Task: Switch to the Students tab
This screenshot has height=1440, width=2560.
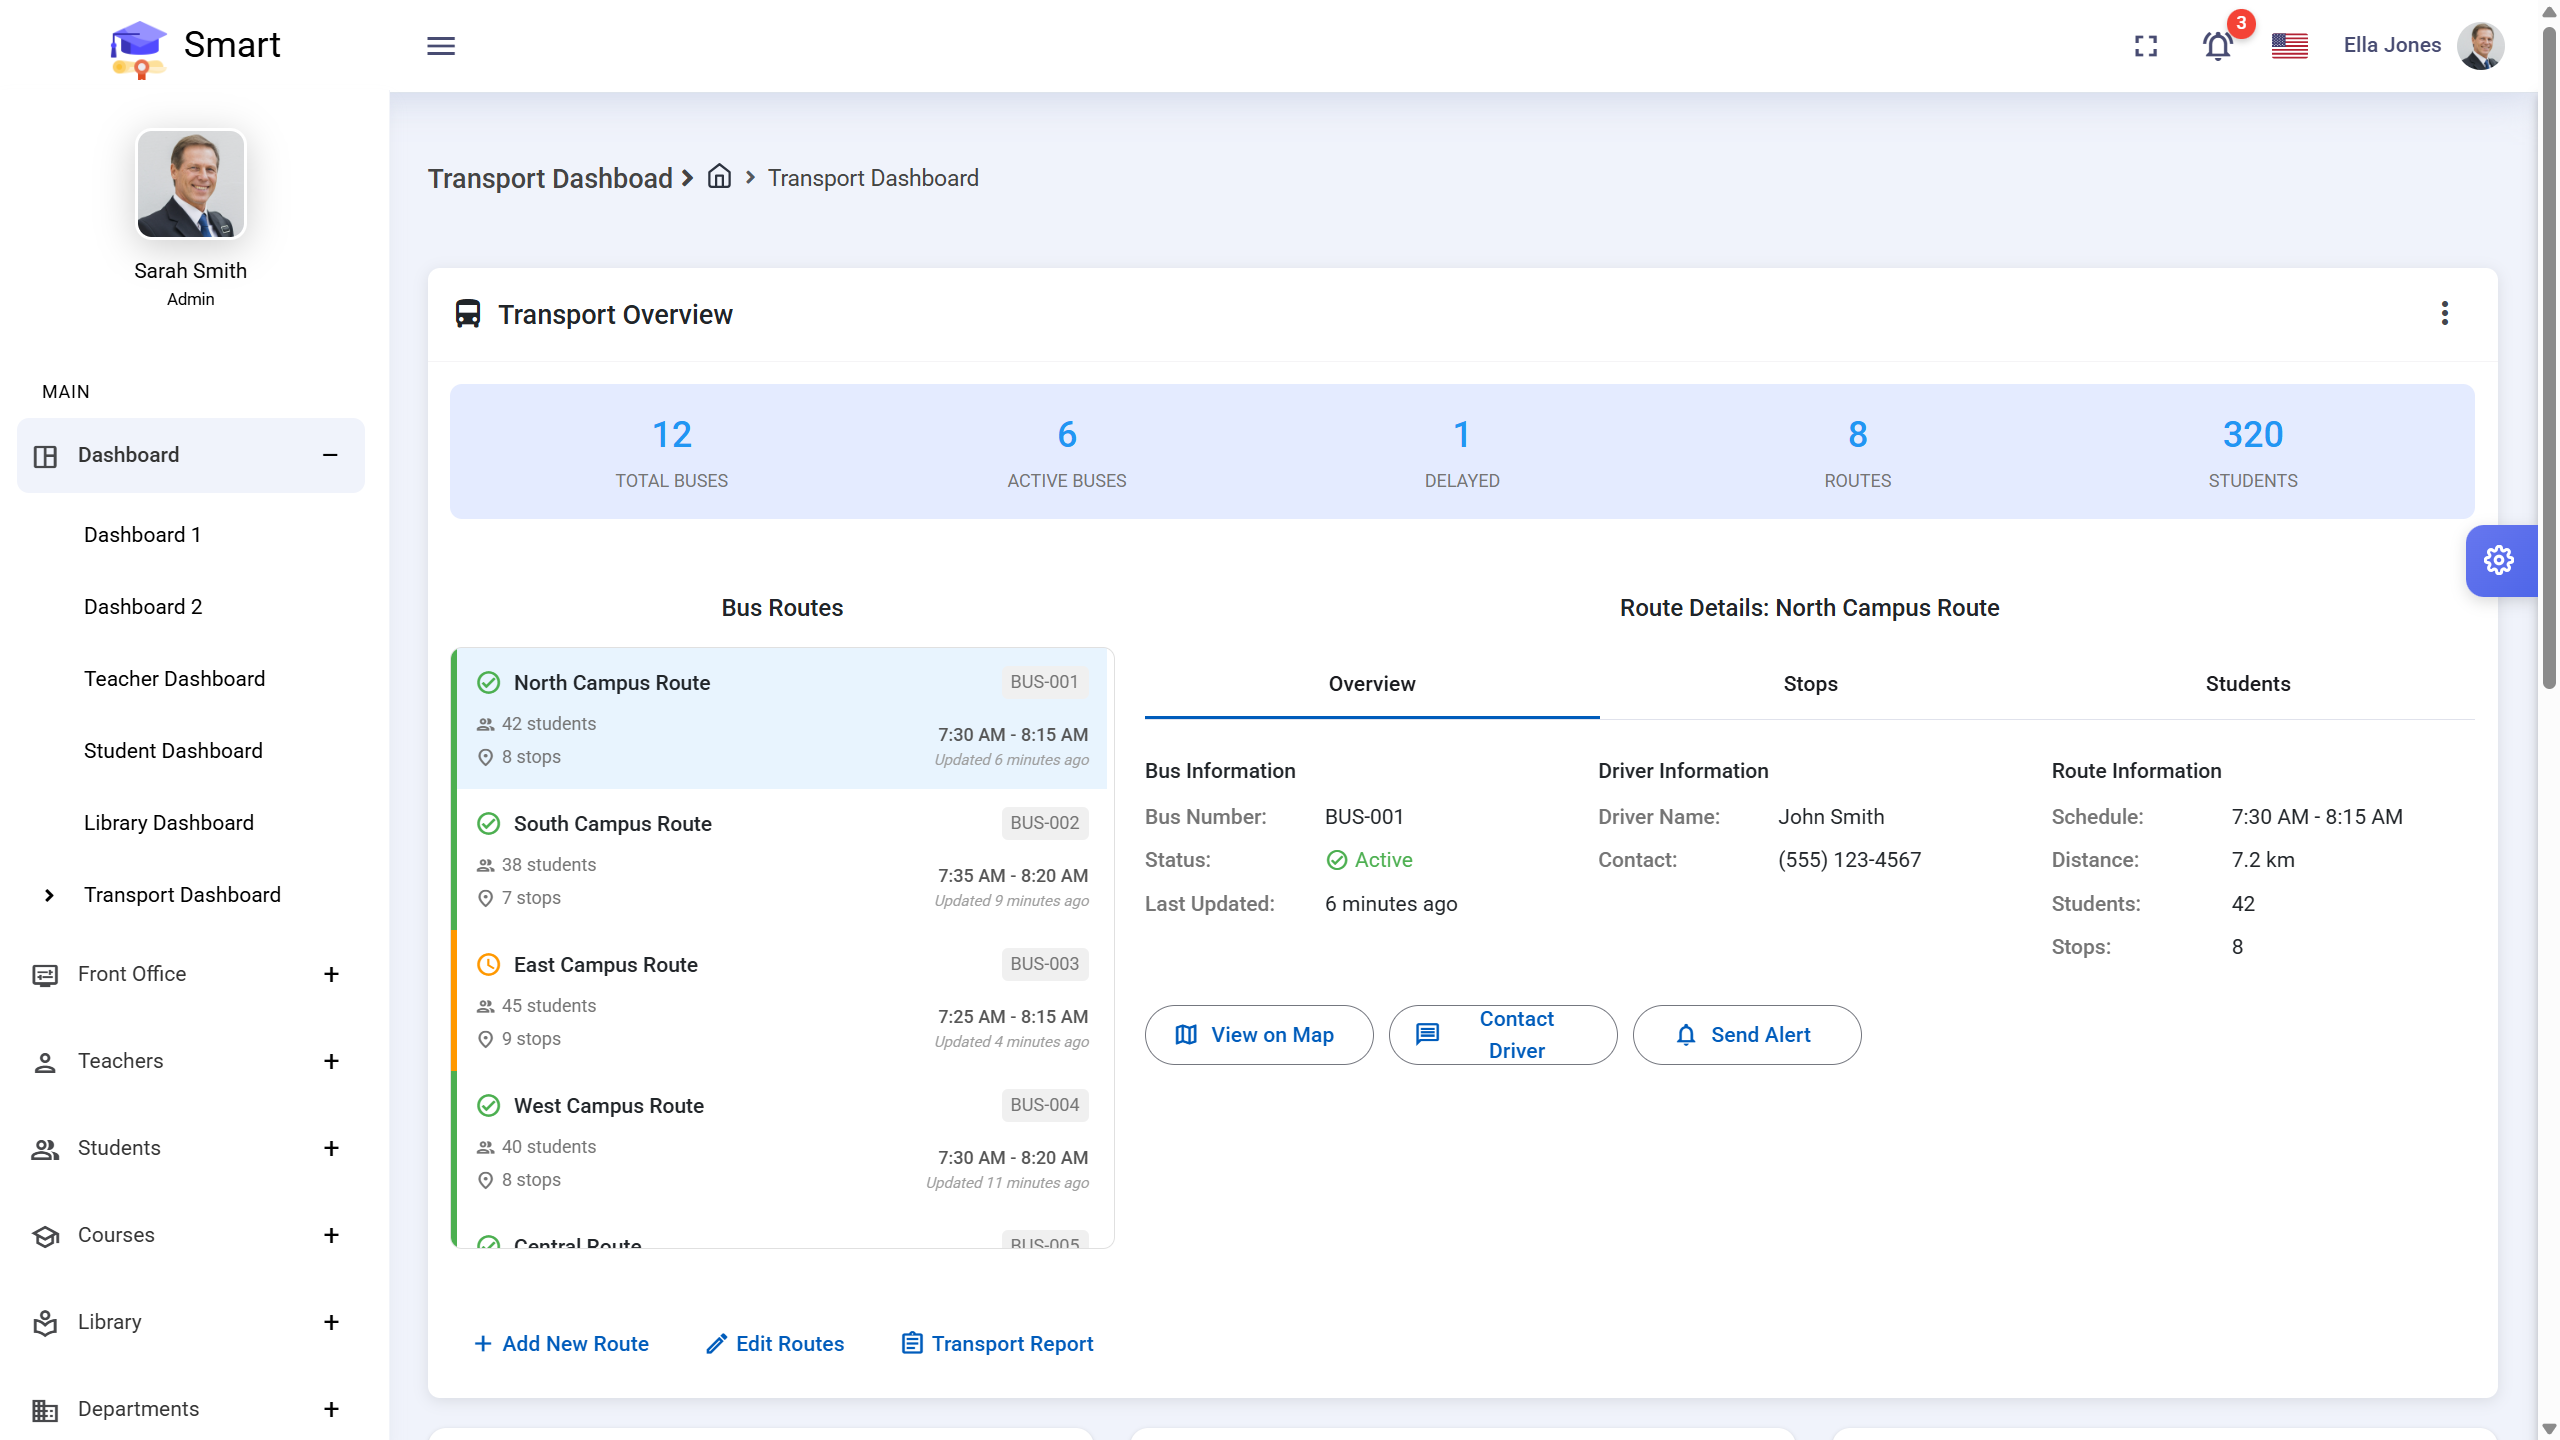Action: (x=2247, y=684)
